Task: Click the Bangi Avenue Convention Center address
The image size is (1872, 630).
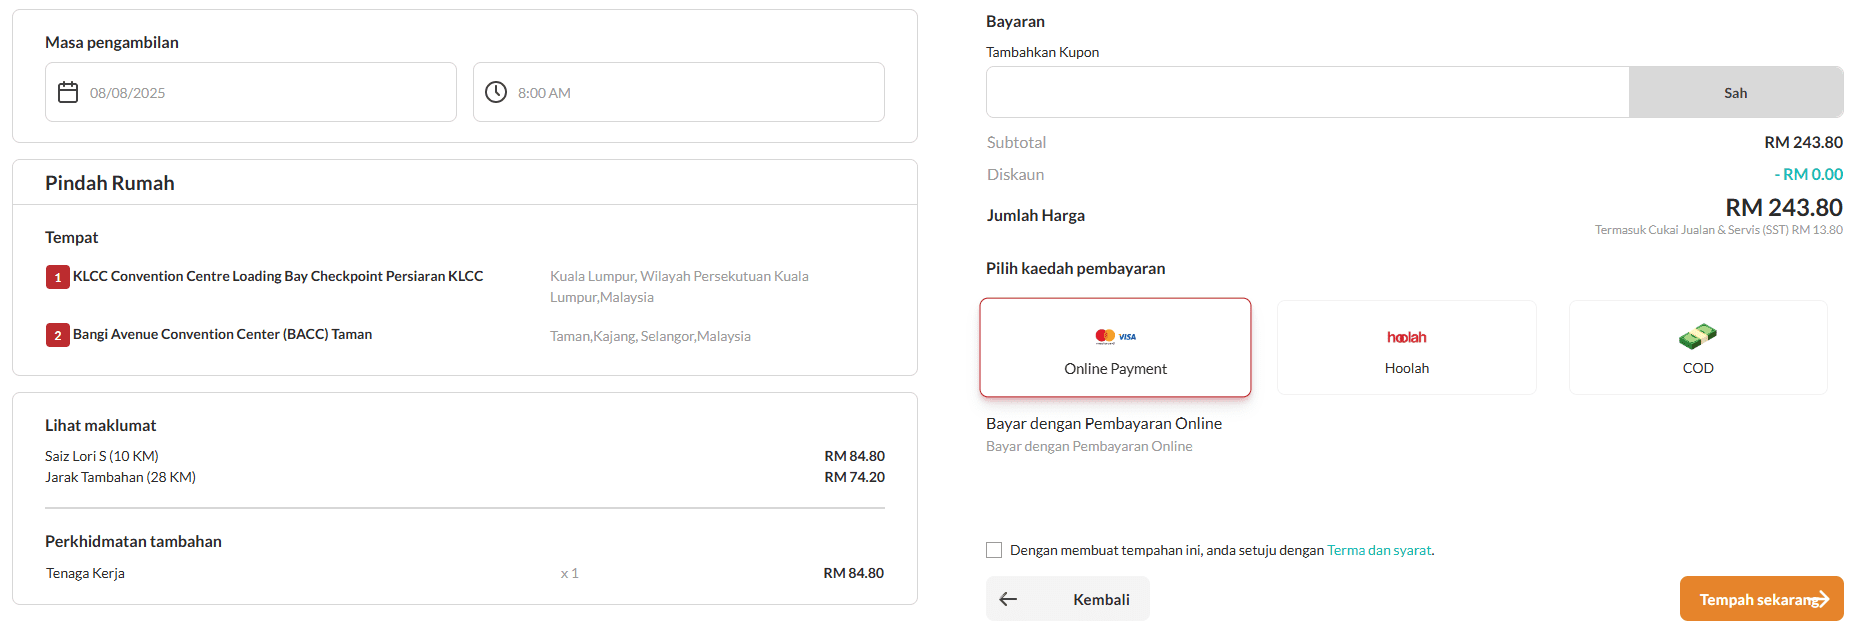Action: pos(222,334)
